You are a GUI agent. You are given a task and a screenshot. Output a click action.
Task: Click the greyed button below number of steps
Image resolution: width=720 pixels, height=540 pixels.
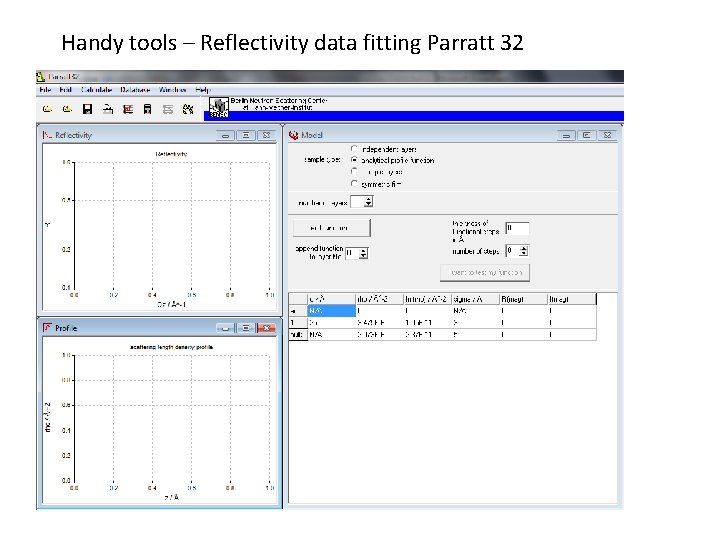point(485,272)
